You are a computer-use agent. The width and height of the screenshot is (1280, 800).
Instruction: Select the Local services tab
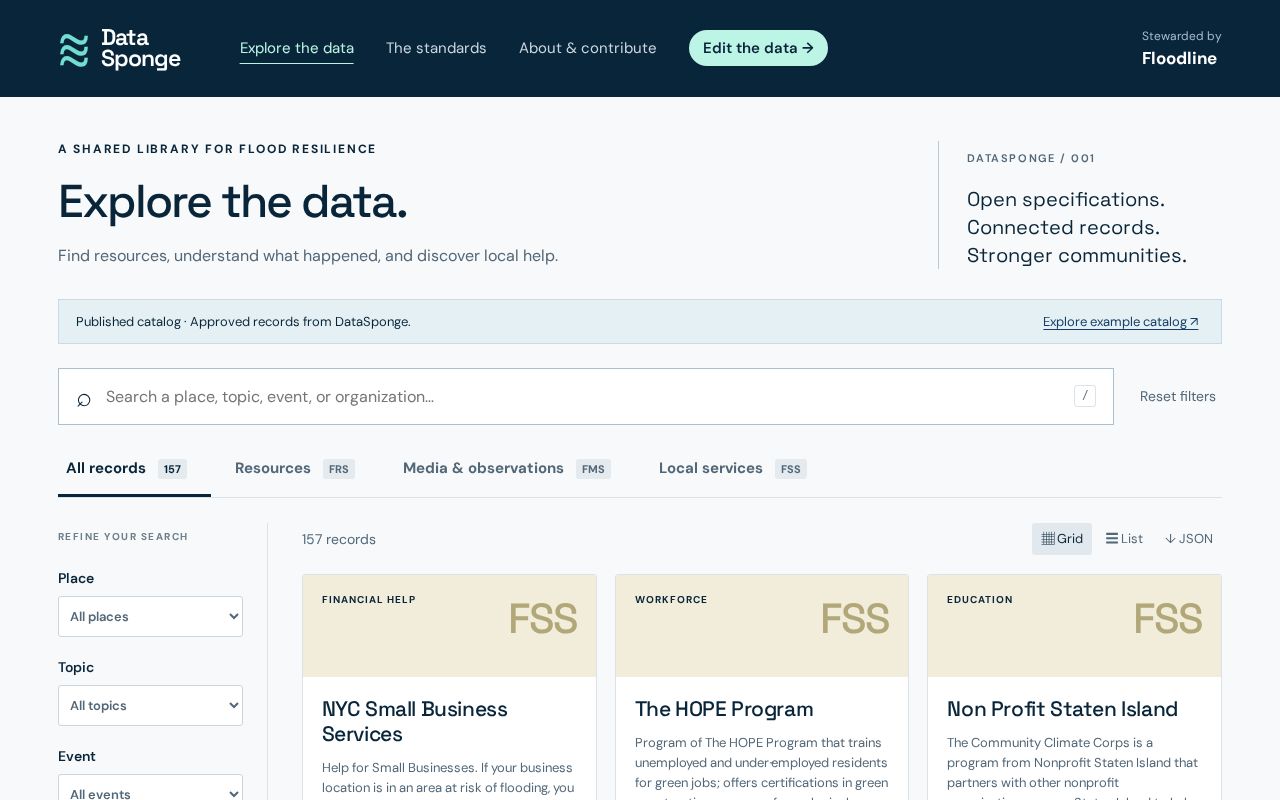click(x=733, y=468)
